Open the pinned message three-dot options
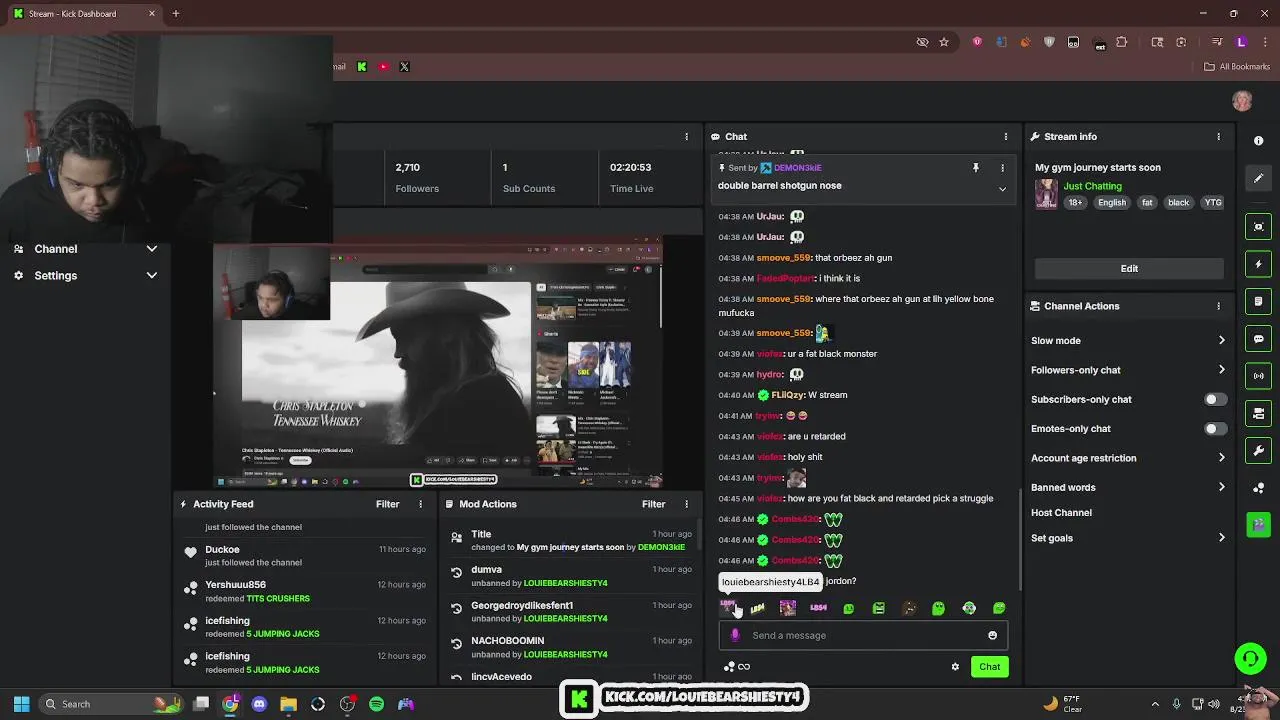This screenshot has width=1280, height=720. tap(1002, 168)
